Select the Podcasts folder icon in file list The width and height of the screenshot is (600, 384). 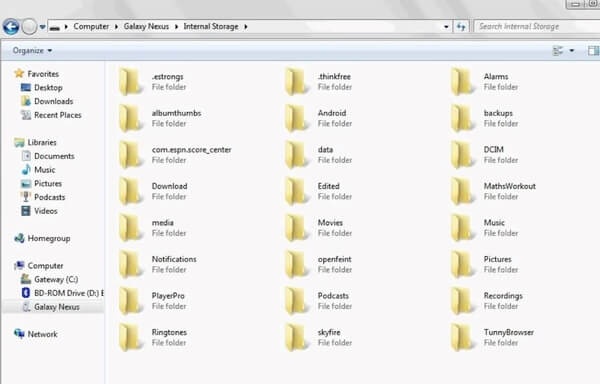pos(296,301)
